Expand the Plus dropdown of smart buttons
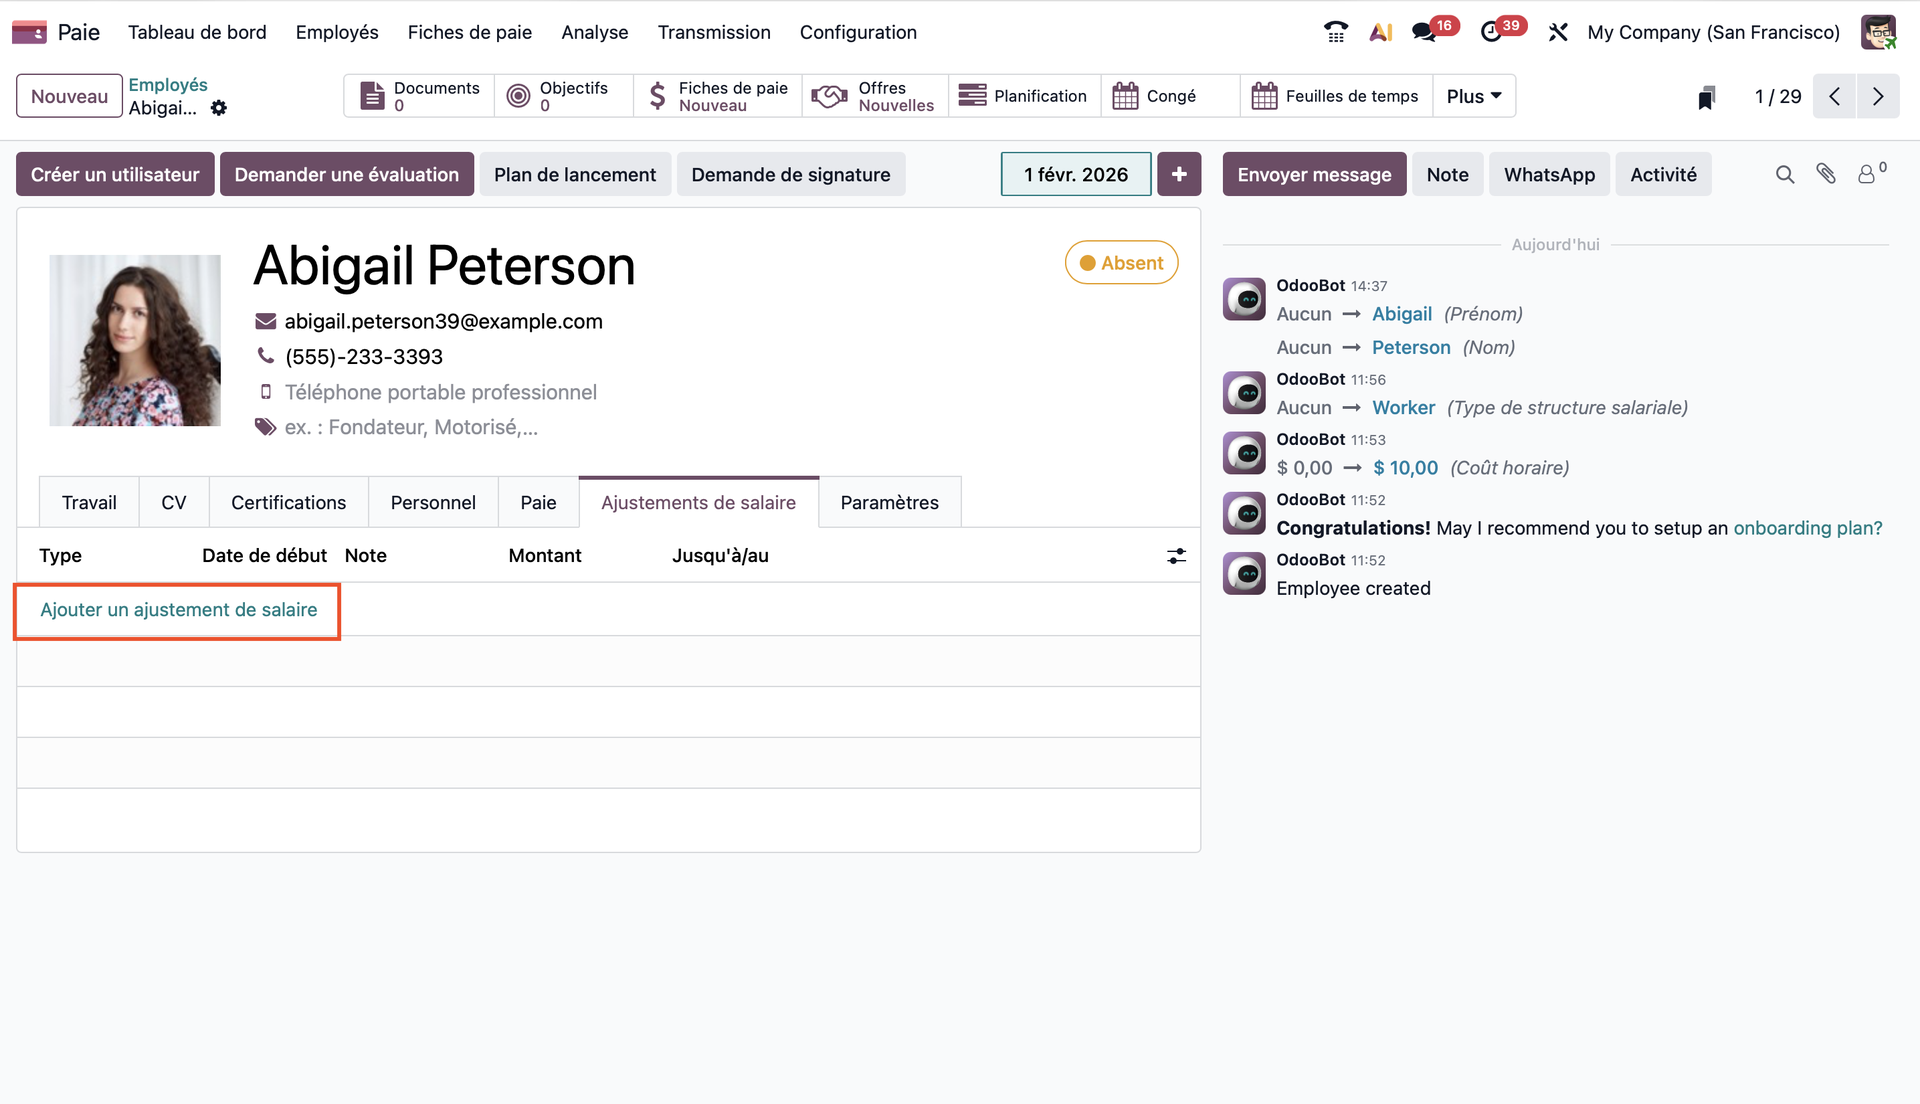 pos(1474,96)
